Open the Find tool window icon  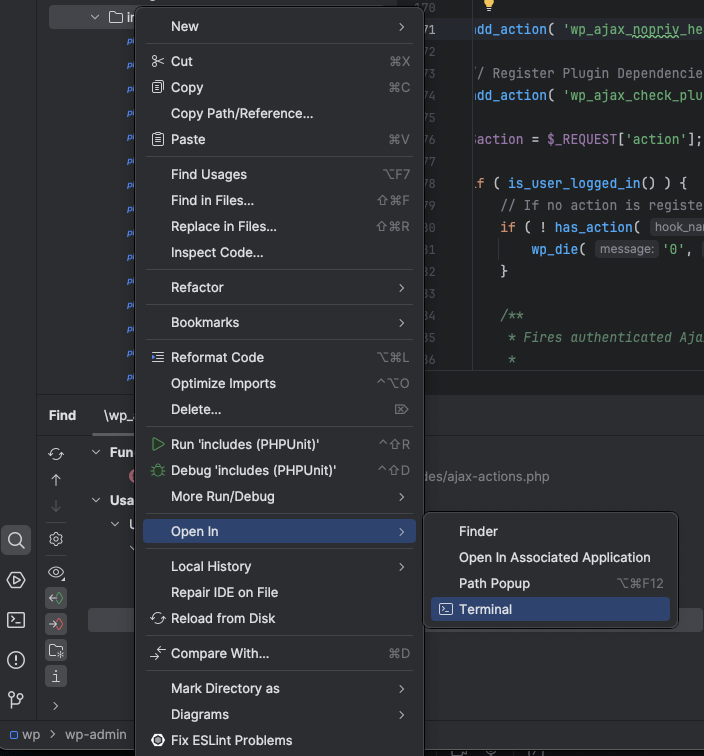[x=16, y=541]
